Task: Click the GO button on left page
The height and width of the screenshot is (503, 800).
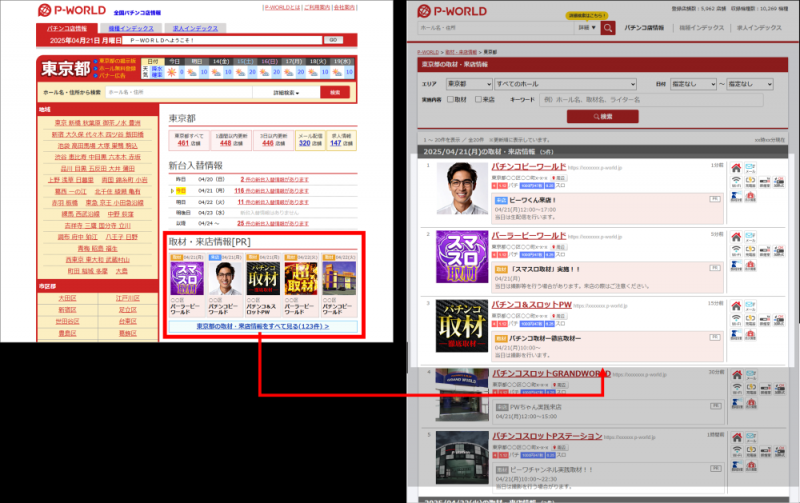Action: [333, 40]
